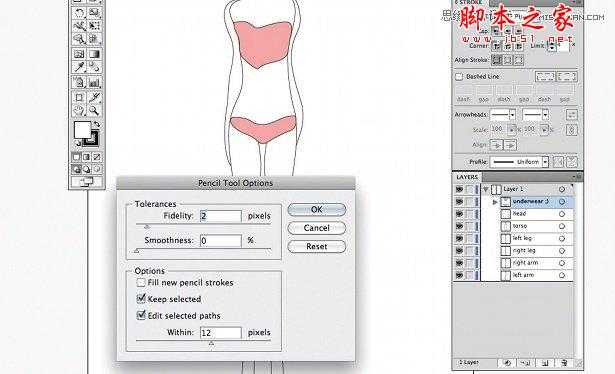
Task: Click the Within input field
Action: [220, 333]
